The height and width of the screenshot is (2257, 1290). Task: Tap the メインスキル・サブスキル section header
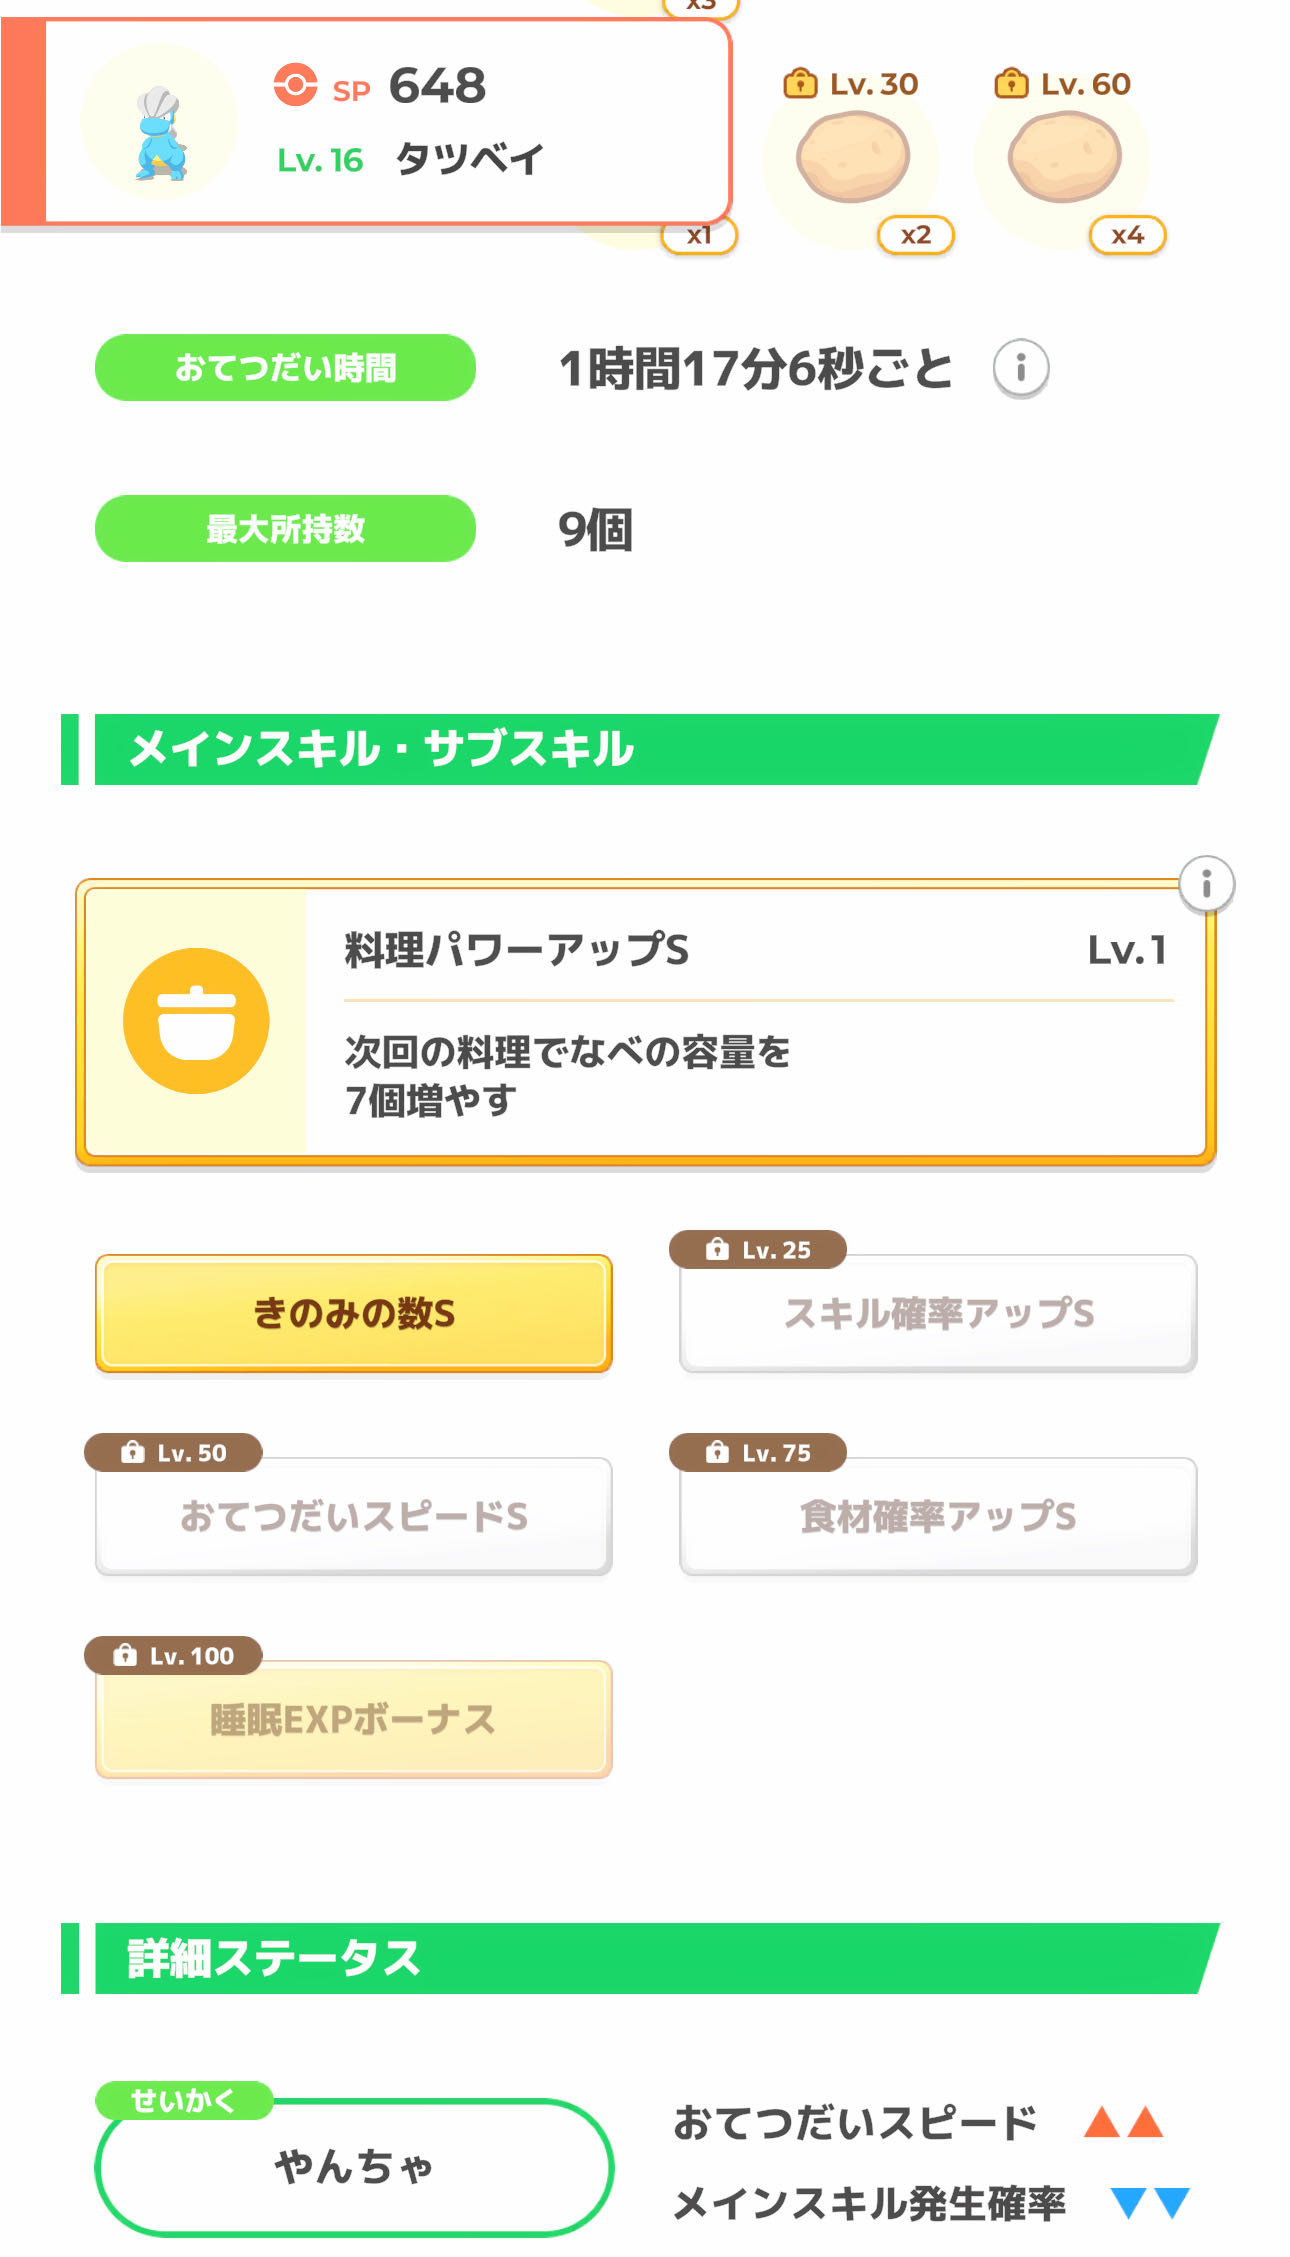click(x=640, y=749)
